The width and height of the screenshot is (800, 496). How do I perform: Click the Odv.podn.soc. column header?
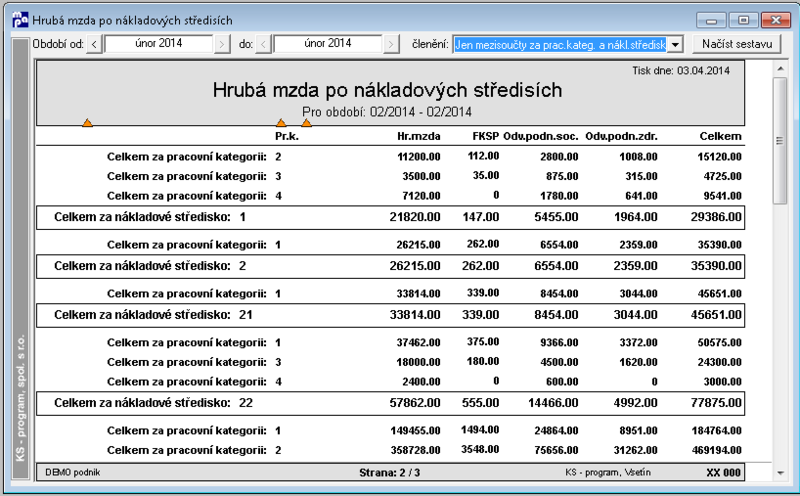tap(540, 136)
